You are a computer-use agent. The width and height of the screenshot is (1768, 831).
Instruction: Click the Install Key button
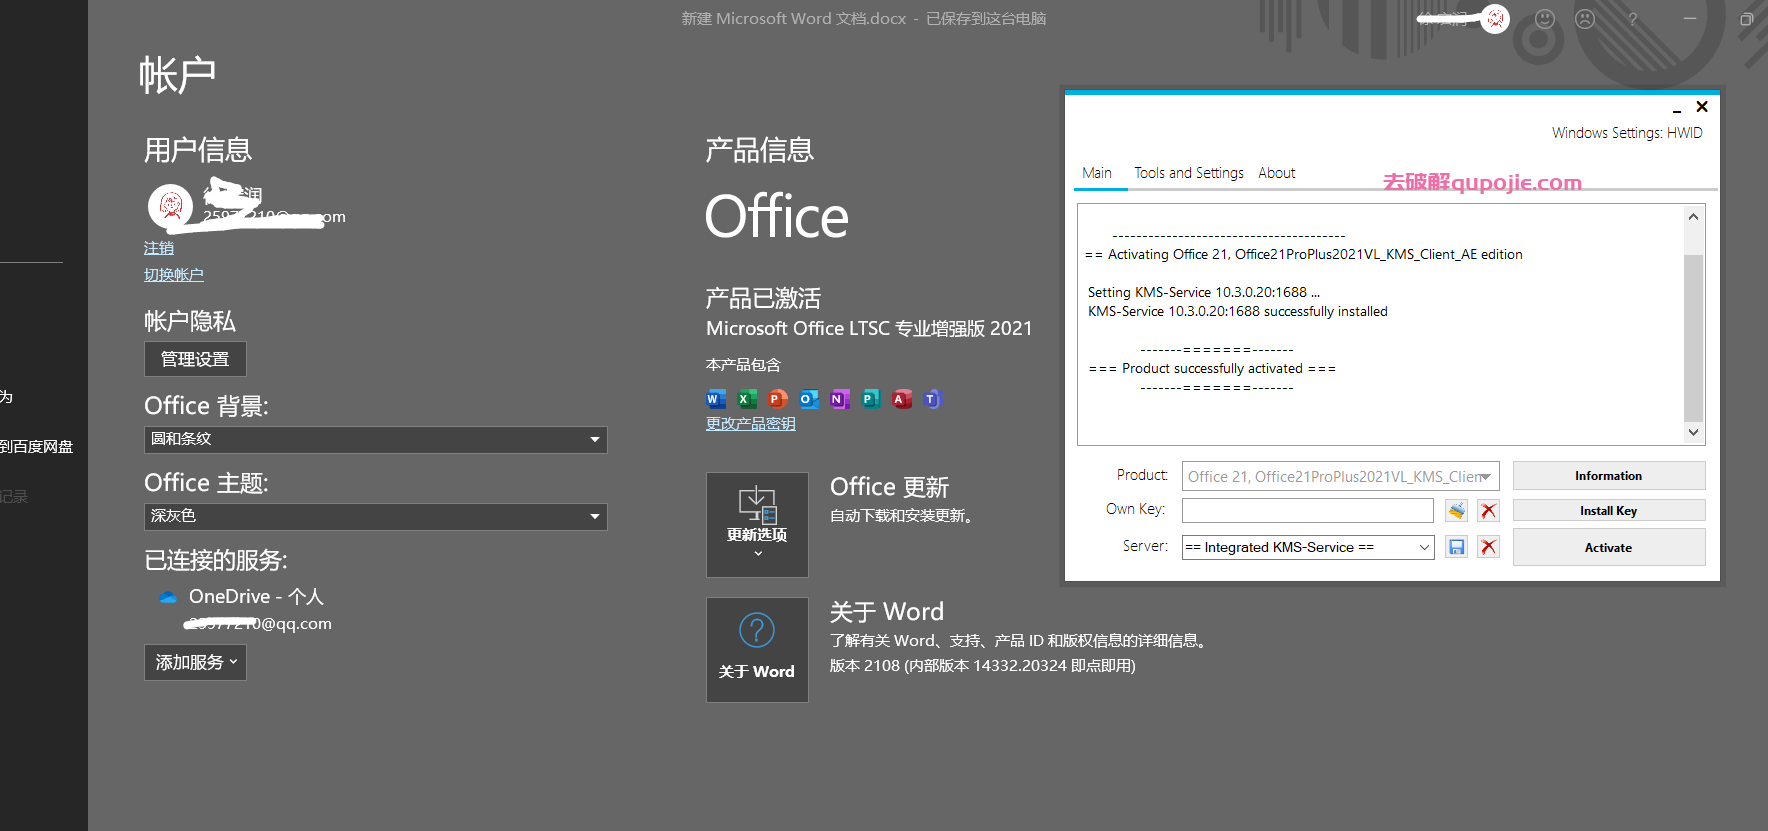(x=1609, y=511)
